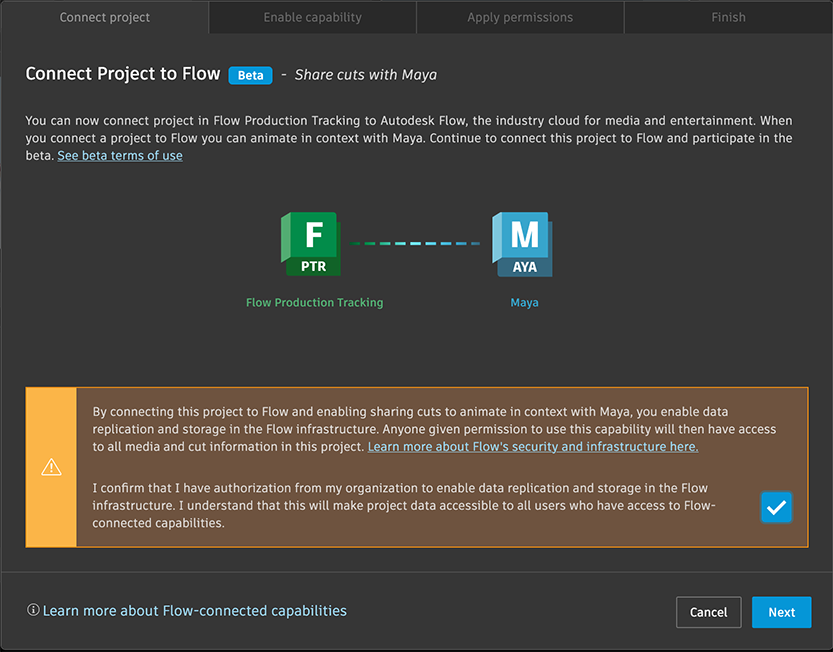The width and height of the screenshot is (833, 652).
Task: Click the Flow Production Tracking icon
Action: point(311,244)
